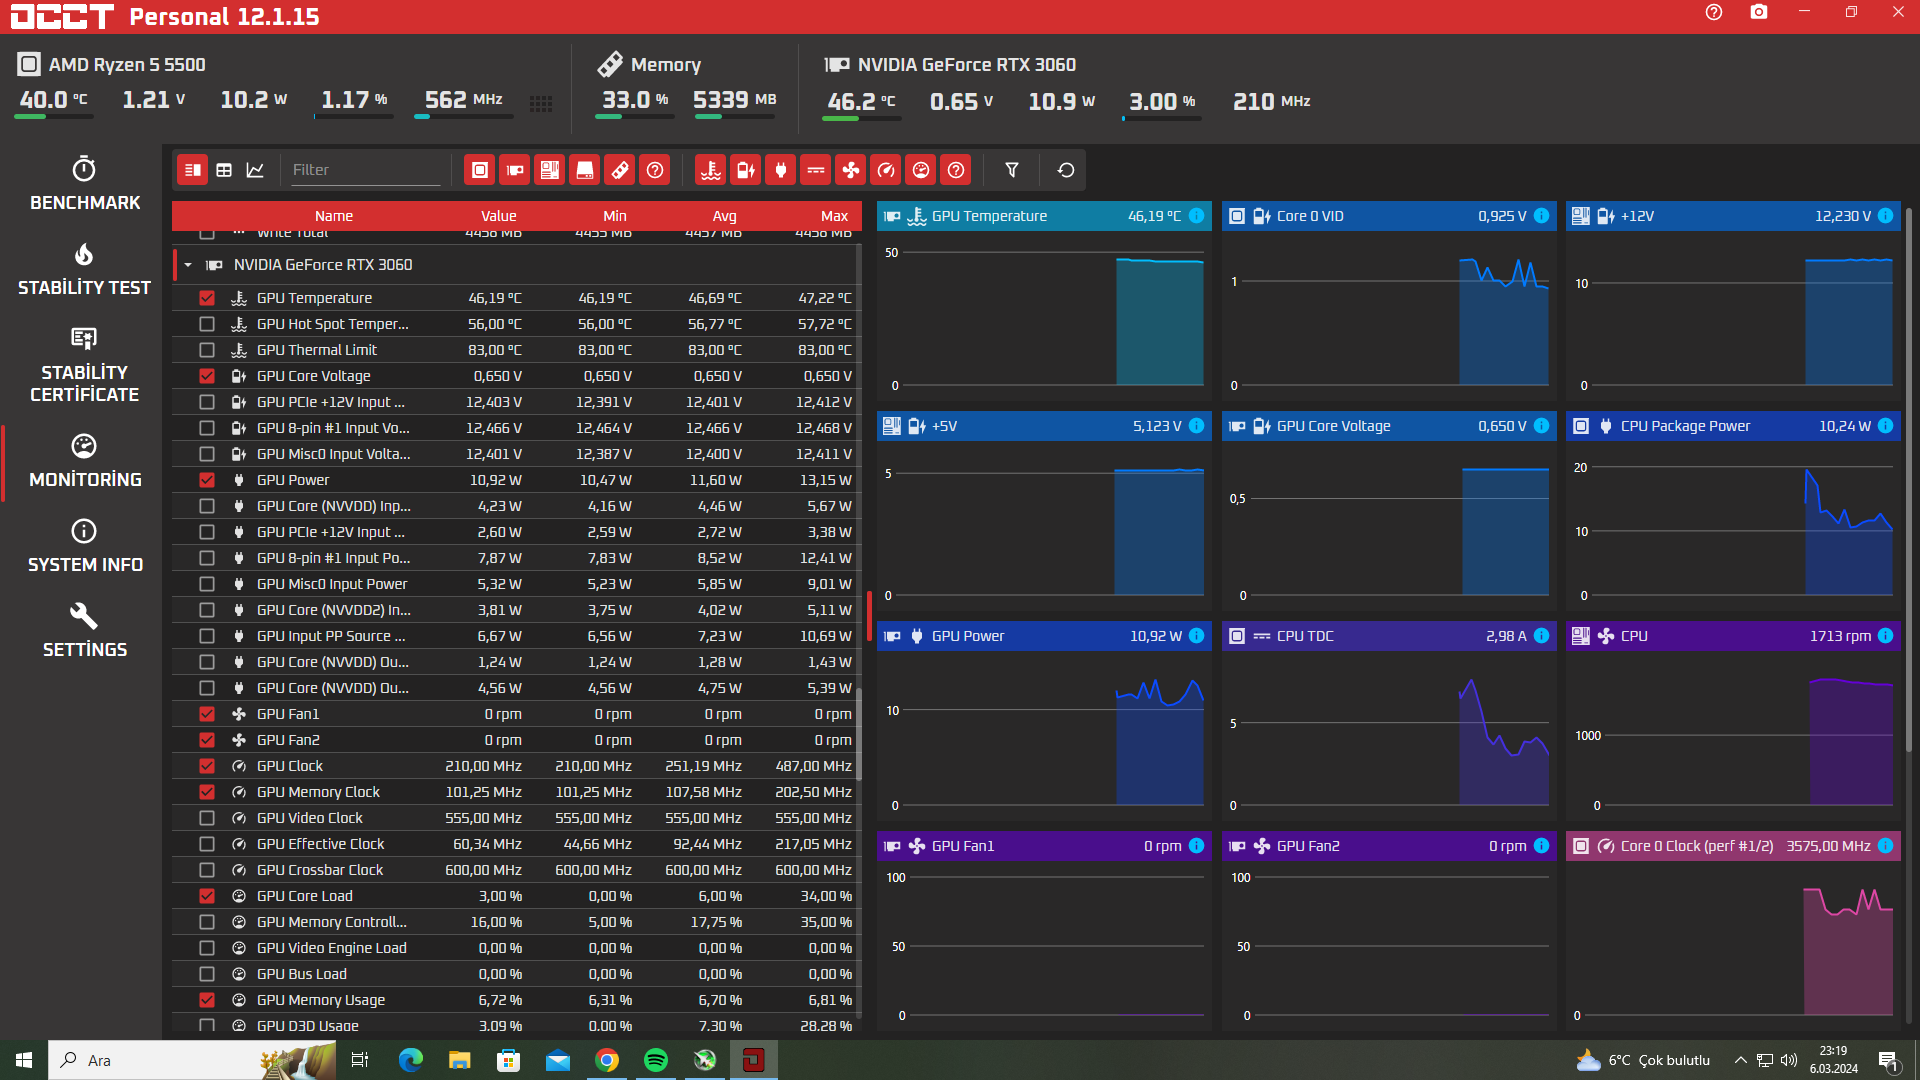The height and width of the screenshot is (1080, 1920).
Task: Toggle voltage sensor type filter
Action: tap(746, 170)
